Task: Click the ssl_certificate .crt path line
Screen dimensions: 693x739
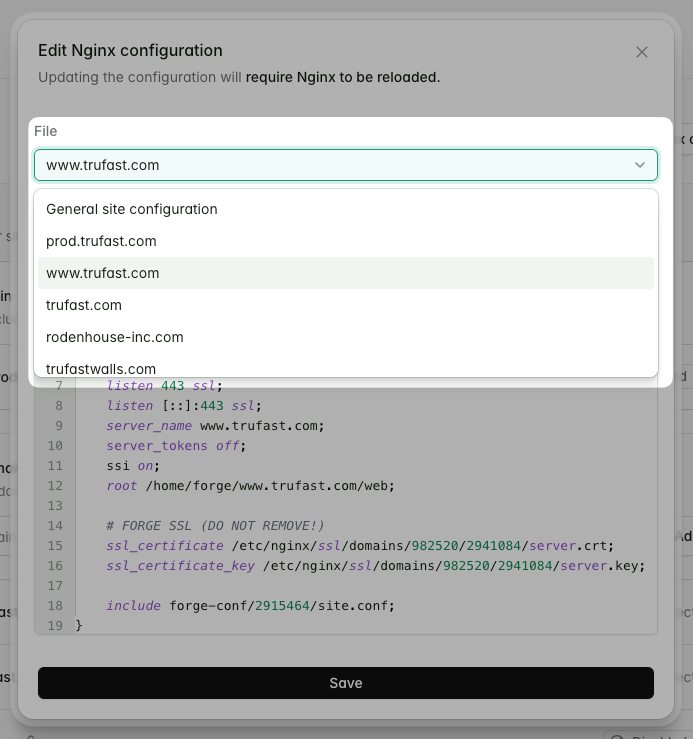Action: pos(360,546)
